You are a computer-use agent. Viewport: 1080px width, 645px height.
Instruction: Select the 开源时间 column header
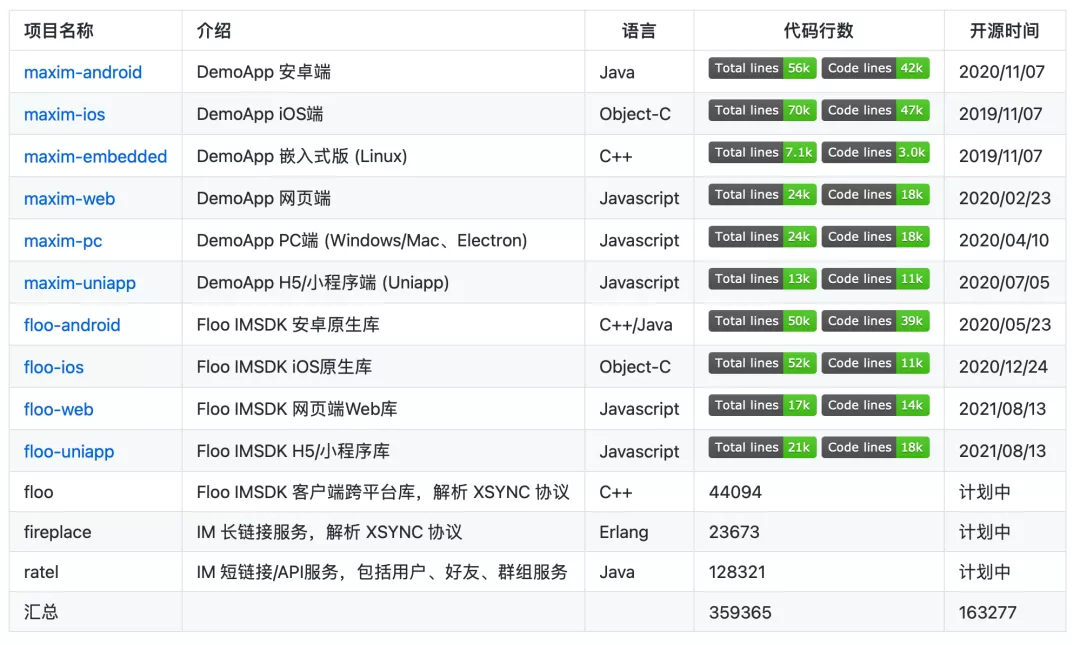click(x=1004, y=30)
